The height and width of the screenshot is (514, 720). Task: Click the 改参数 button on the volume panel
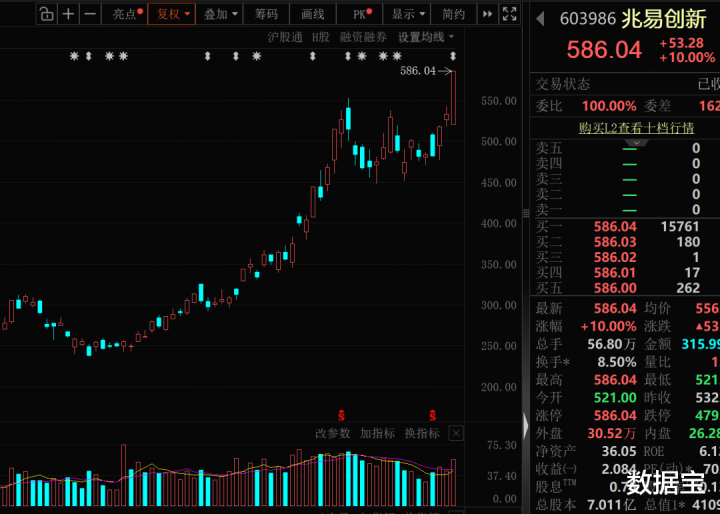(x=332, y=433)
